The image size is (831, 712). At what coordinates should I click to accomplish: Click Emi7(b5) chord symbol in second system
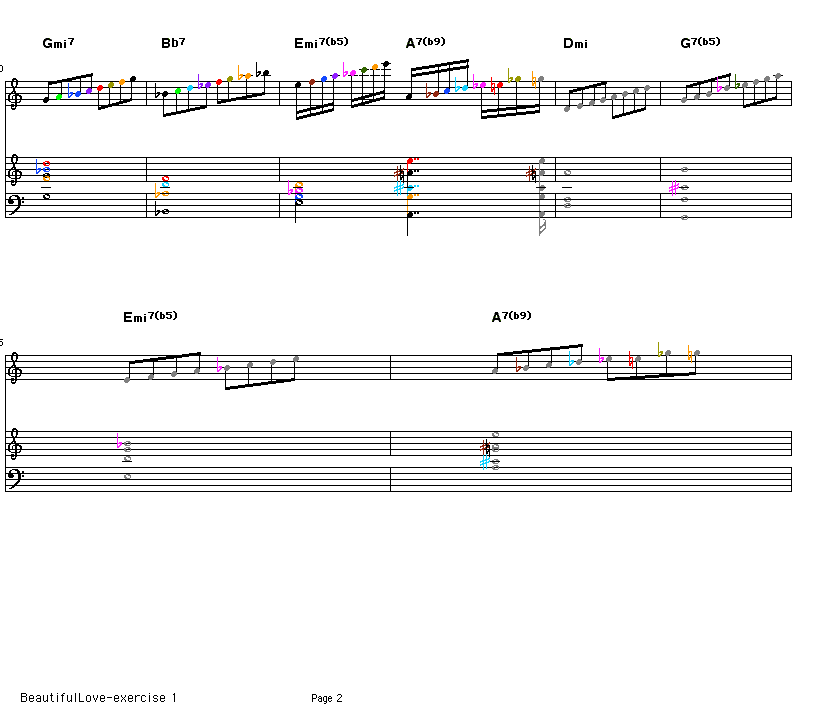click(150, 317)
